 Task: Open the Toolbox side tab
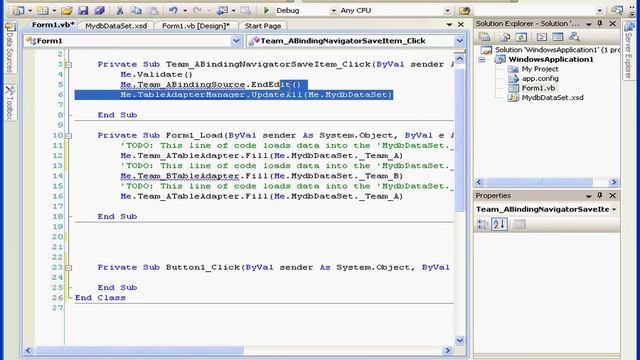pos(10,103)
